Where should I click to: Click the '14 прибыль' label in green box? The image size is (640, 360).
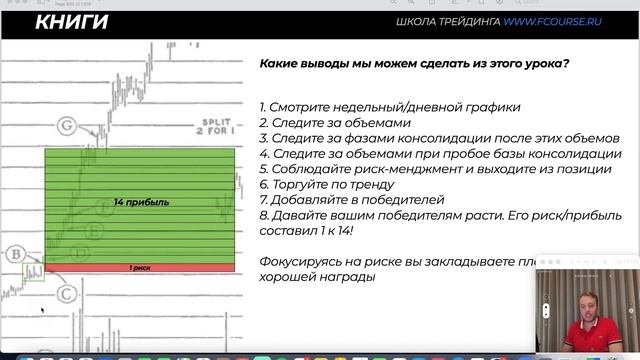[142, 202]
